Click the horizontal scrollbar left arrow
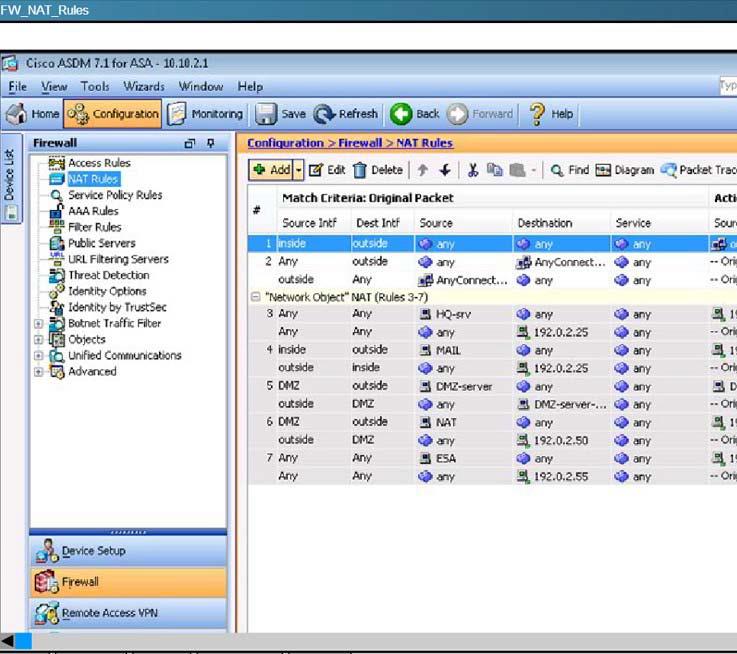The image size is (737, 654). tap(8, 640)
